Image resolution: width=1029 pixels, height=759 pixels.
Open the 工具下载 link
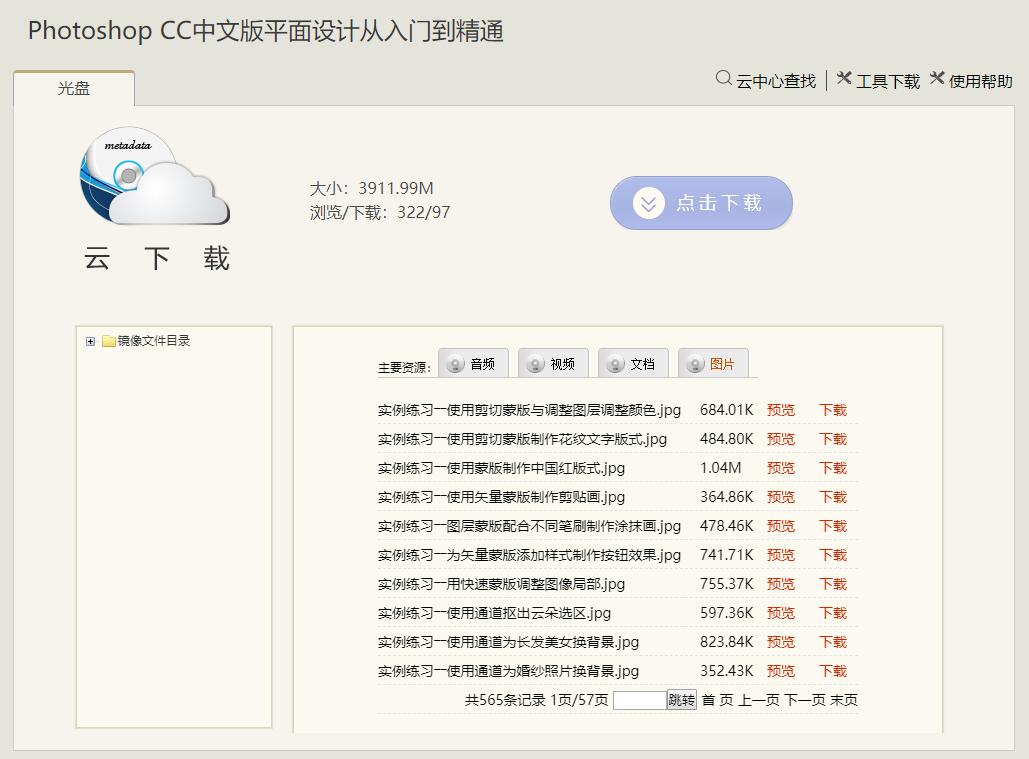(x=888, y=81)
